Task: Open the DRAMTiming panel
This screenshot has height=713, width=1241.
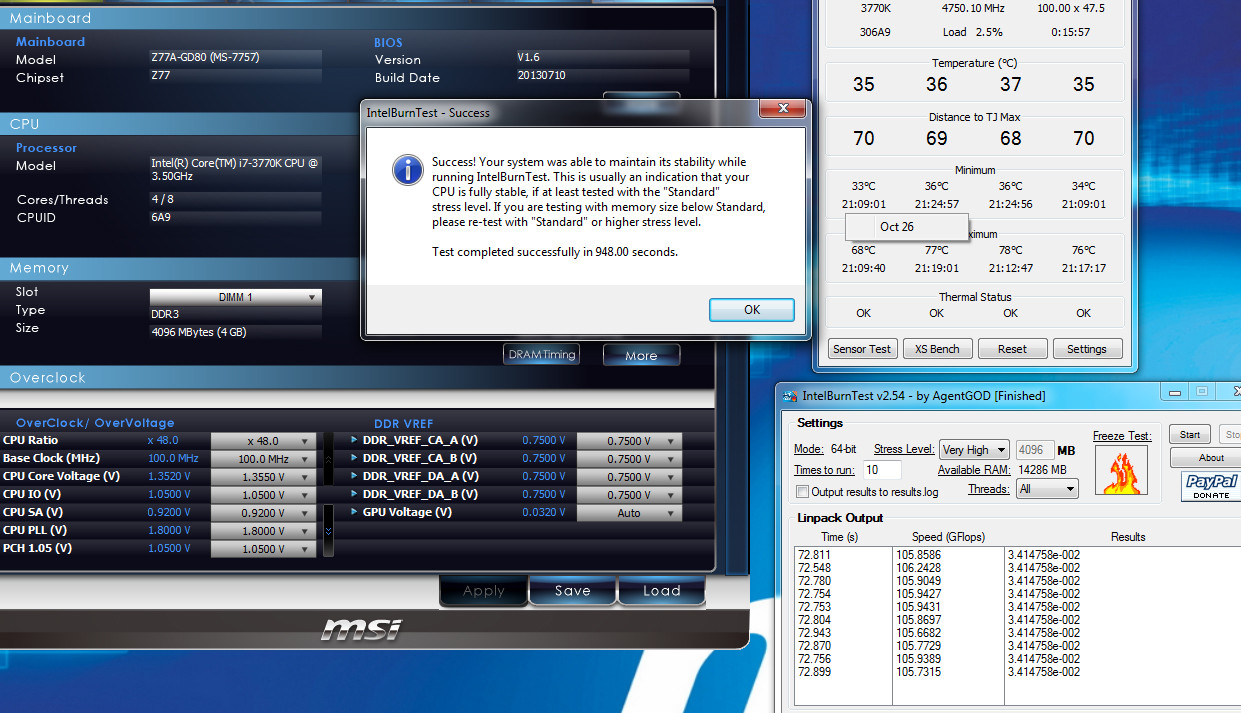Action: click(x=541, y=355)
